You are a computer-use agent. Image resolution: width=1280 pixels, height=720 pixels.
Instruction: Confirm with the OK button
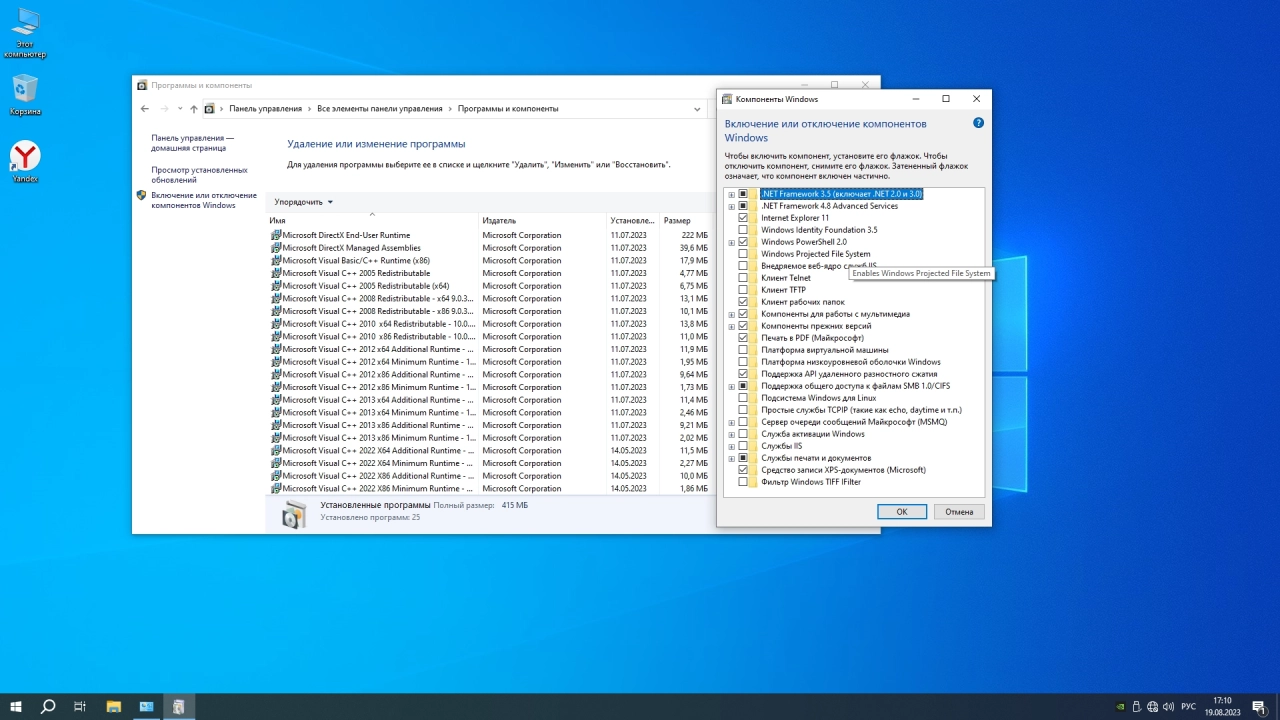click(x=902, y=511)
